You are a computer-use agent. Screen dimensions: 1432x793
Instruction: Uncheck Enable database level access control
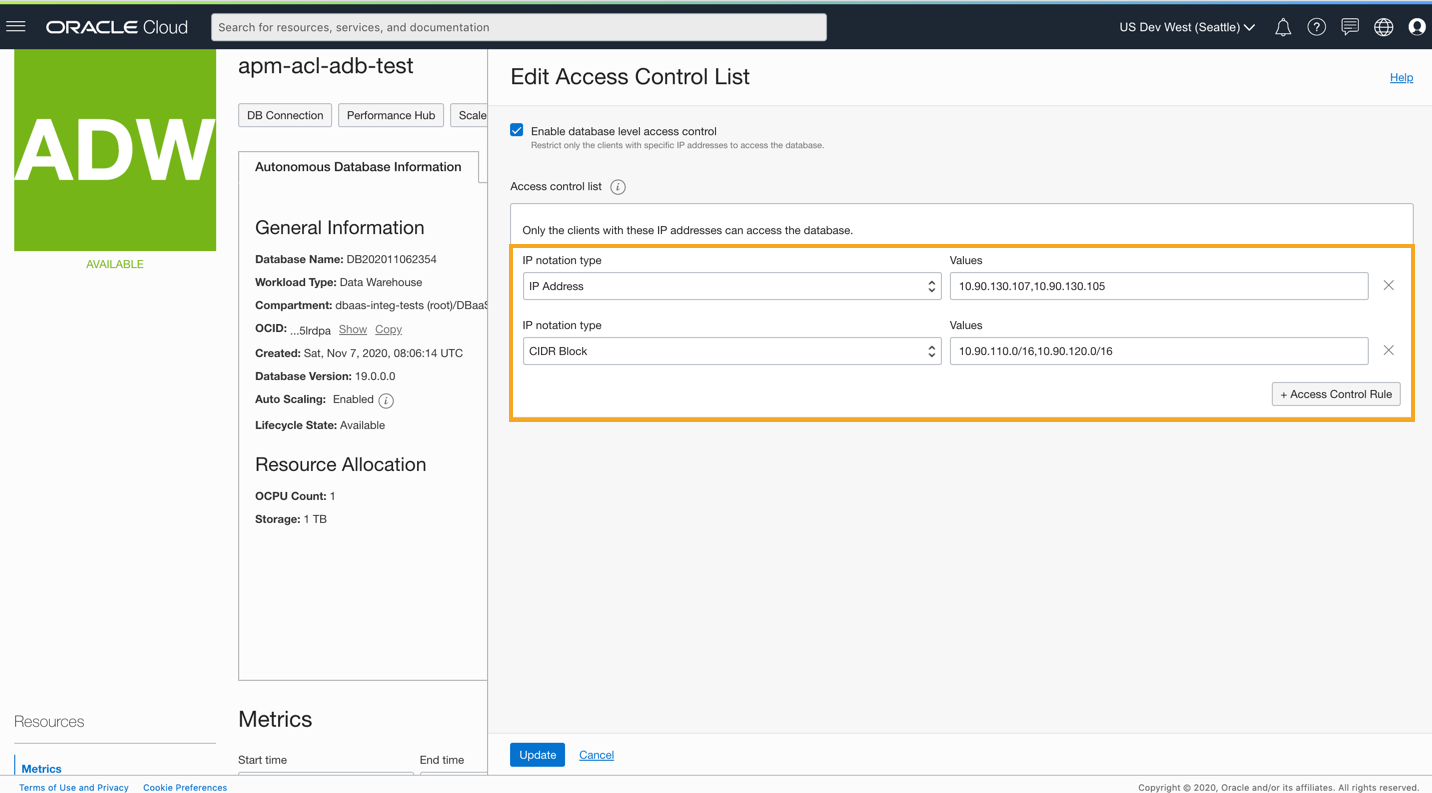[x=517, y=130]
